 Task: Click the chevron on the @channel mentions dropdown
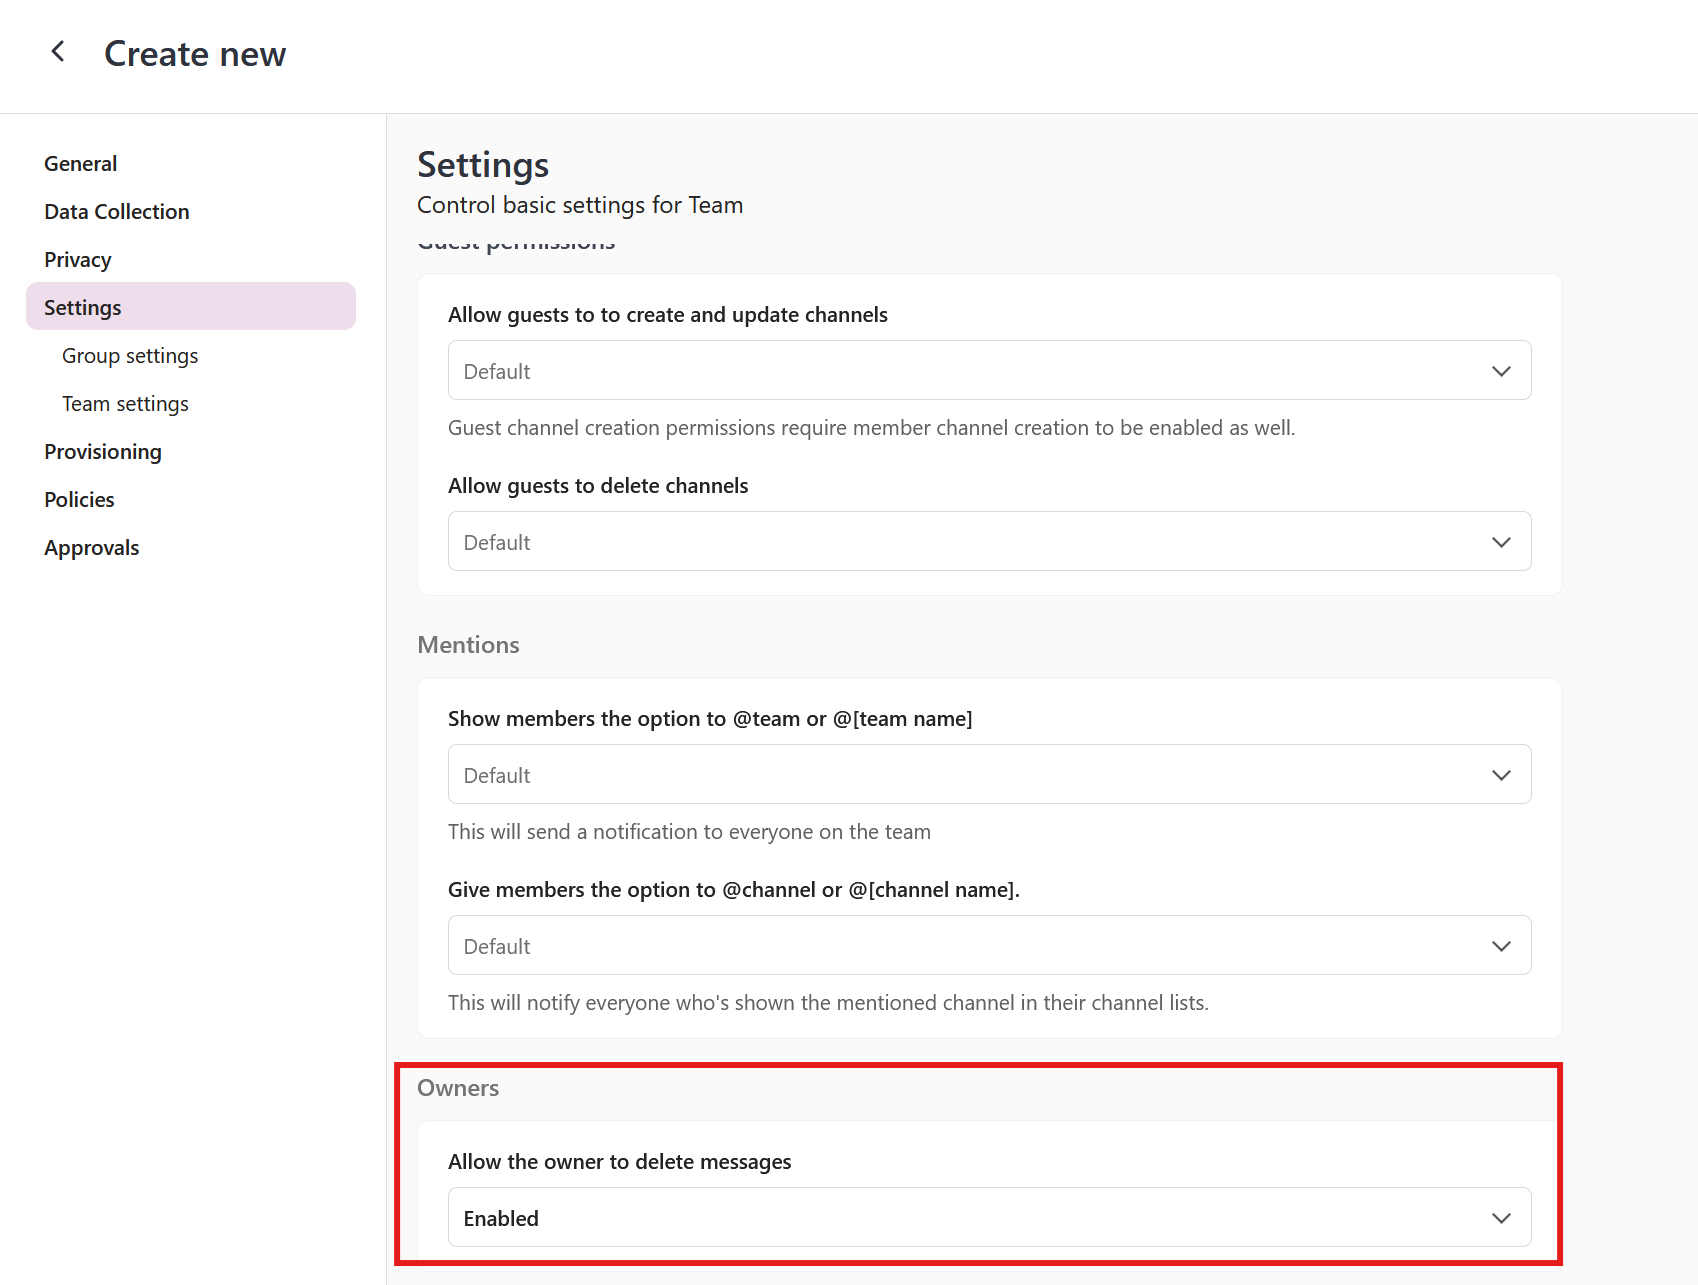pos(1500,945)
